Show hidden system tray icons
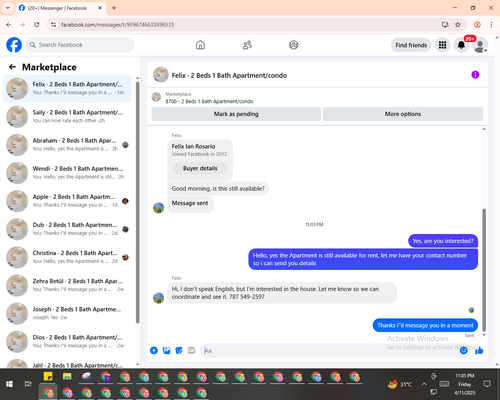Viewport: 500px width, 400px height. 424,384
